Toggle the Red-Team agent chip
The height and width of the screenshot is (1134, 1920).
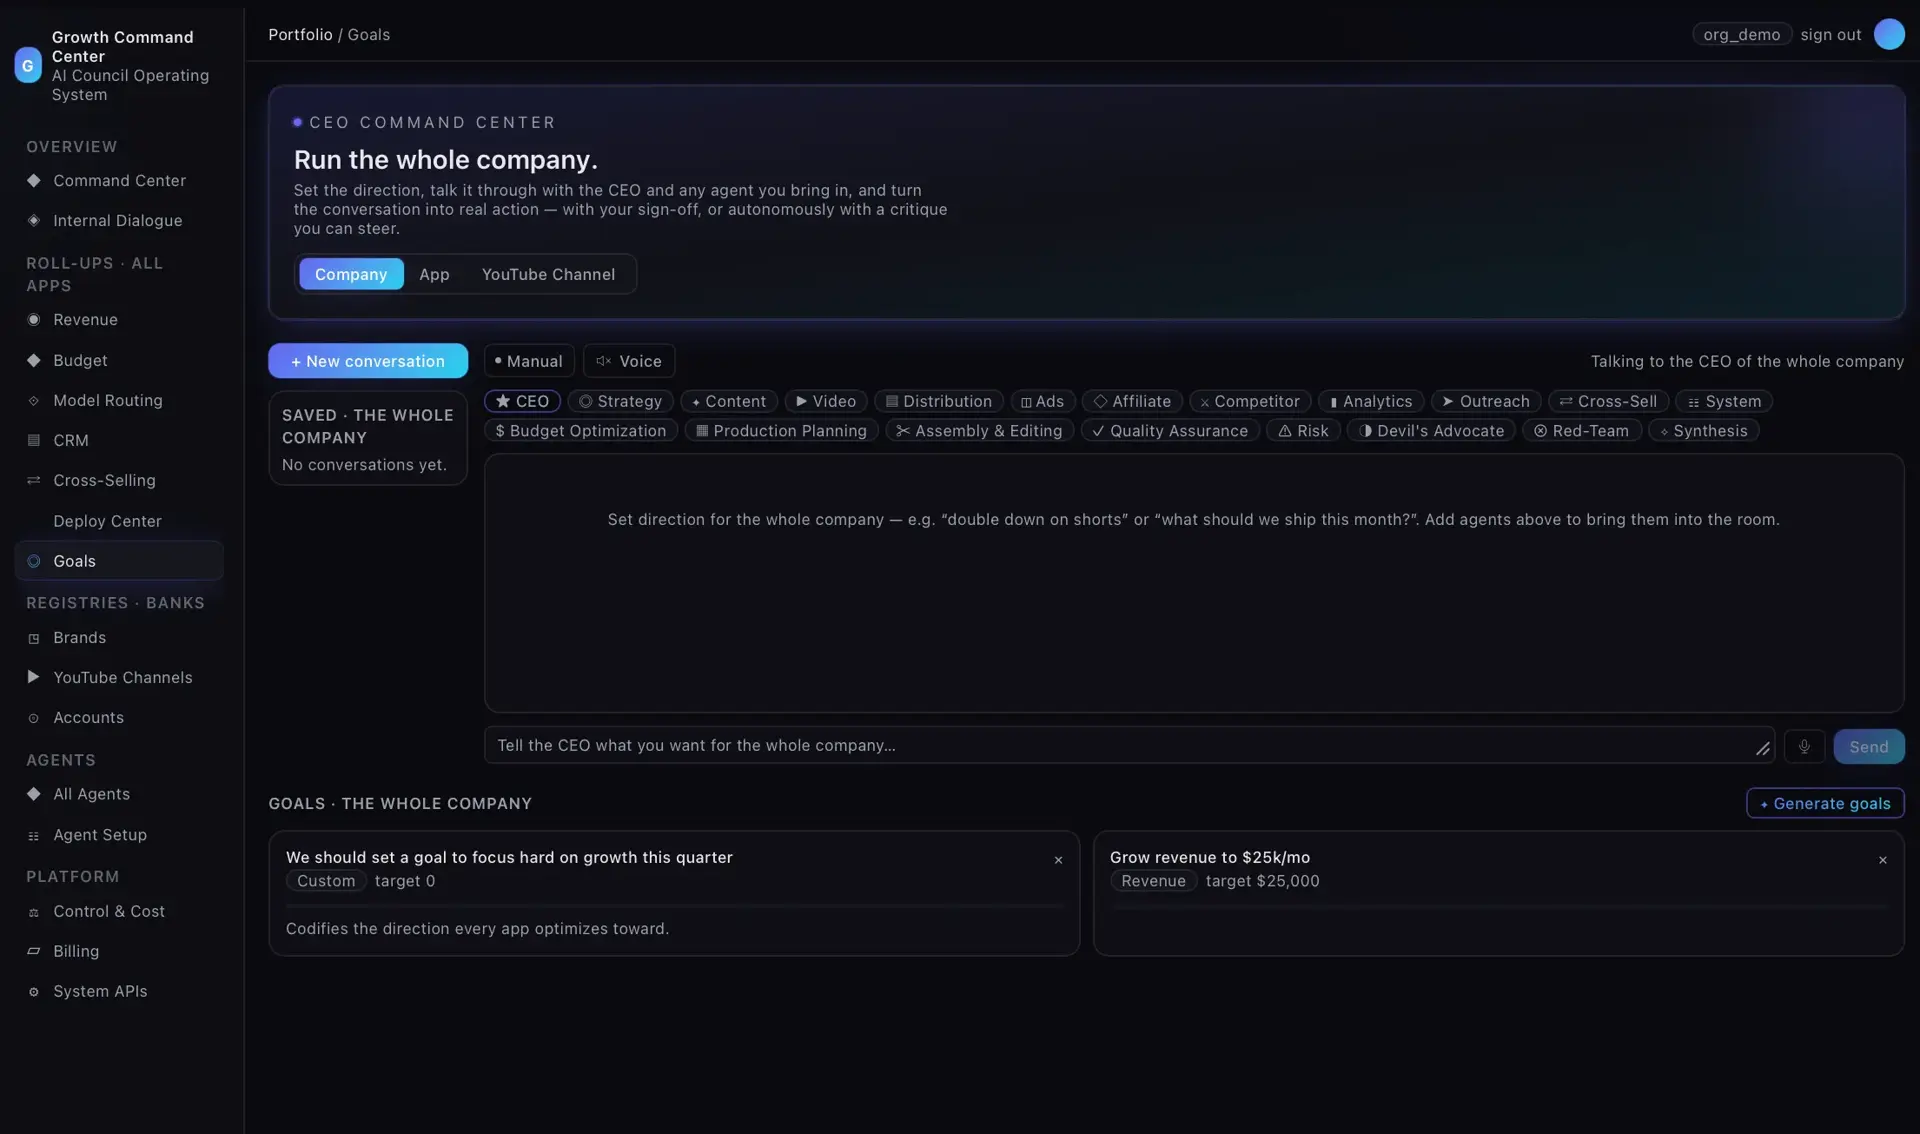1582,430
